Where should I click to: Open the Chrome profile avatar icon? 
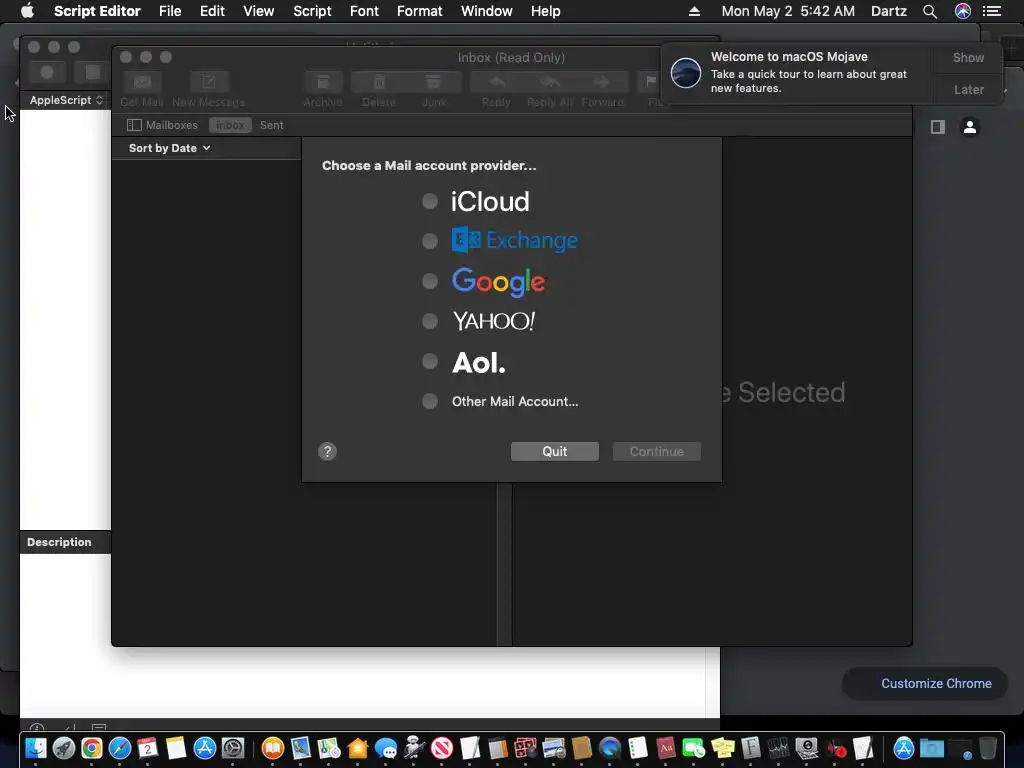point(970,127)
